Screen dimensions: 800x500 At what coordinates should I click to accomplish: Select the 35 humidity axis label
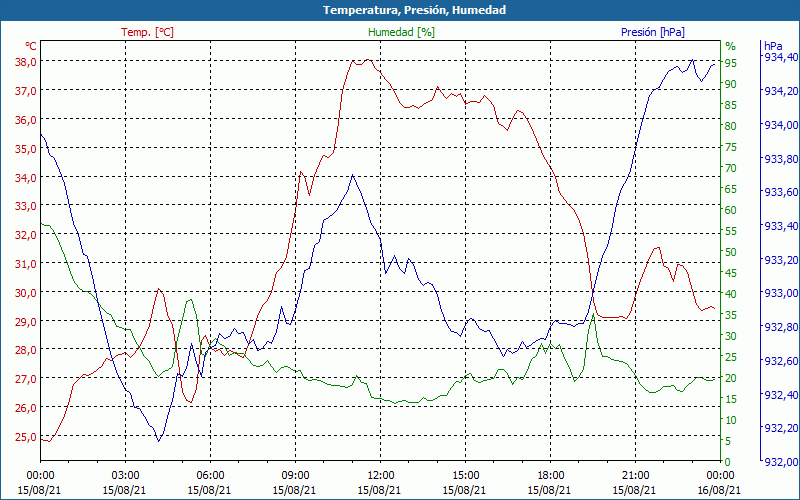[731, 315]
